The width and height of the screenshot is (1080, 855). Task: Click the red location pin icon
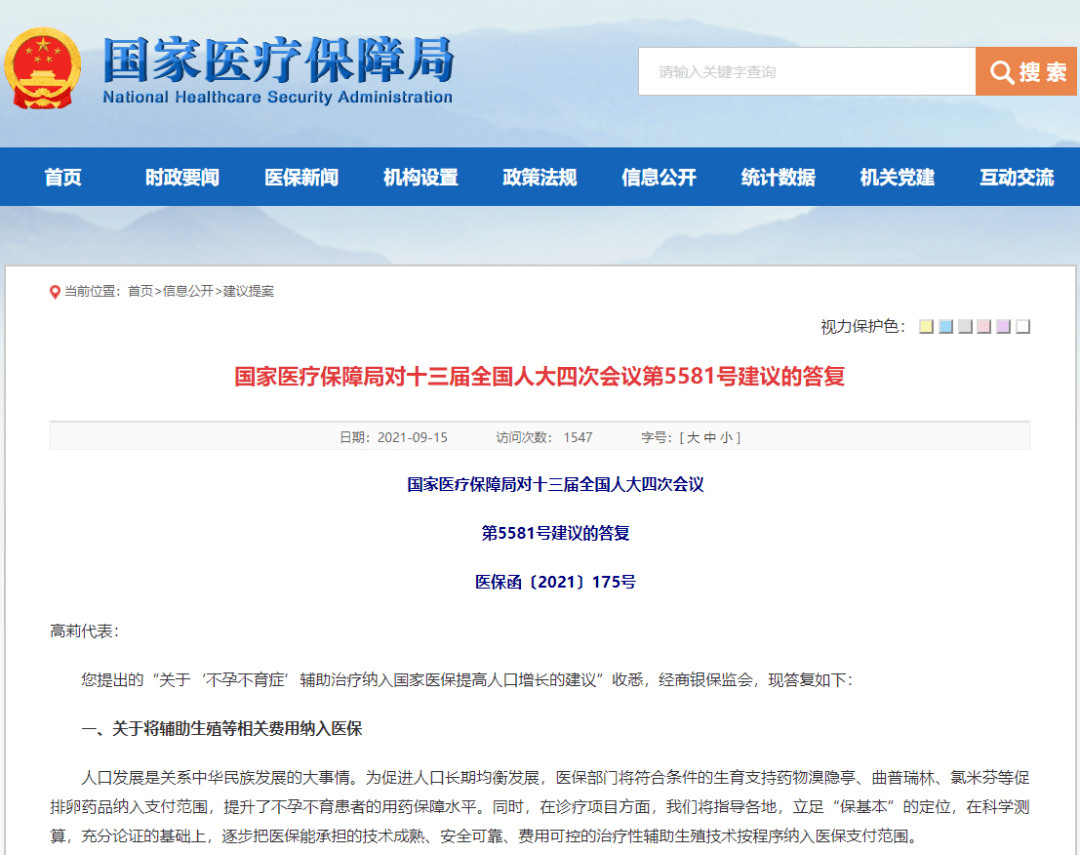[x=55, y=292]
